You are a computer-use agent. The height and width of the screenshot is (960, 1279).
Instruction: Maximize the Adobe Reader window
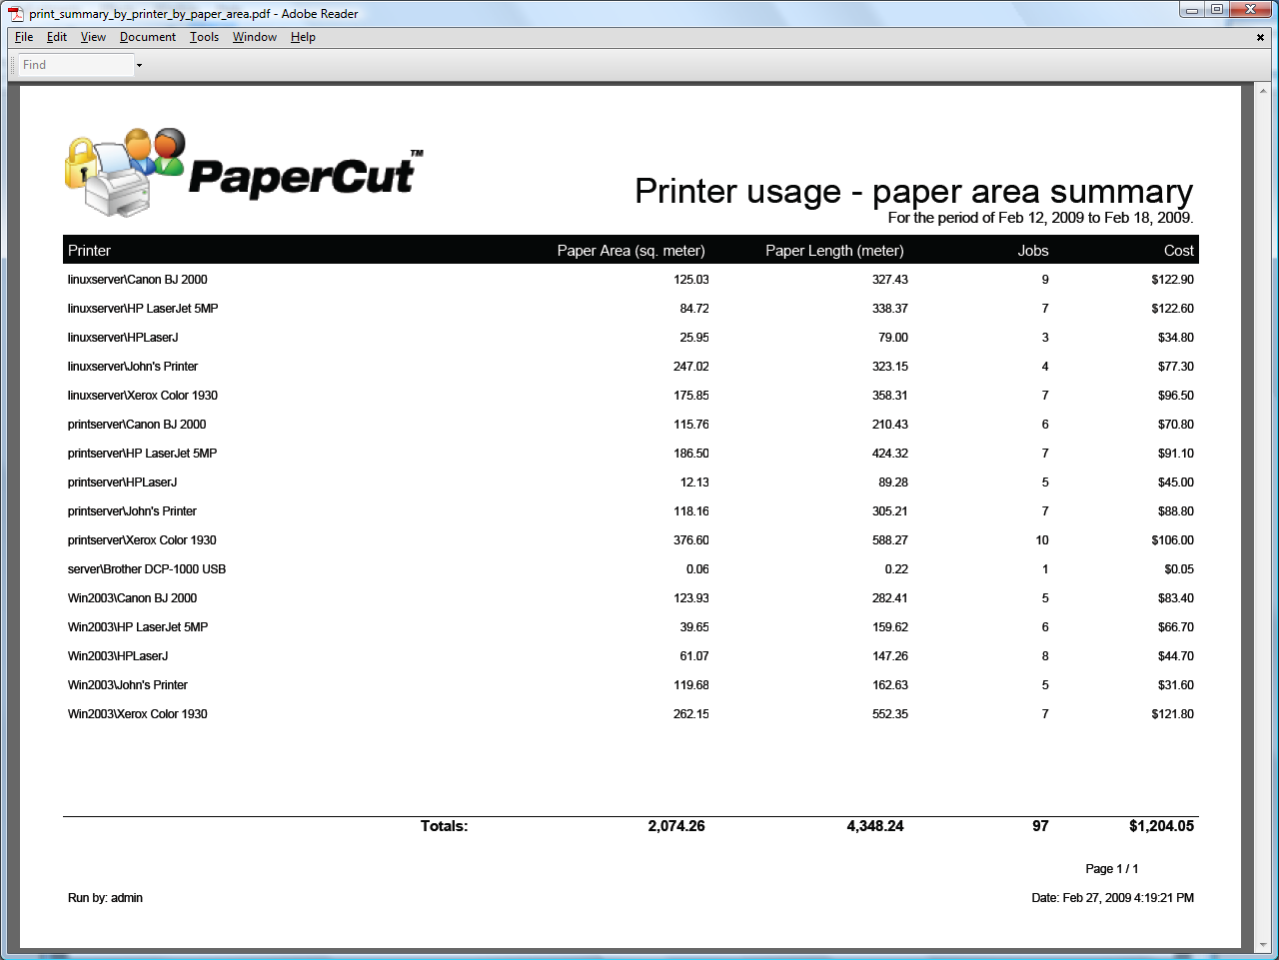click(1217, 10)
